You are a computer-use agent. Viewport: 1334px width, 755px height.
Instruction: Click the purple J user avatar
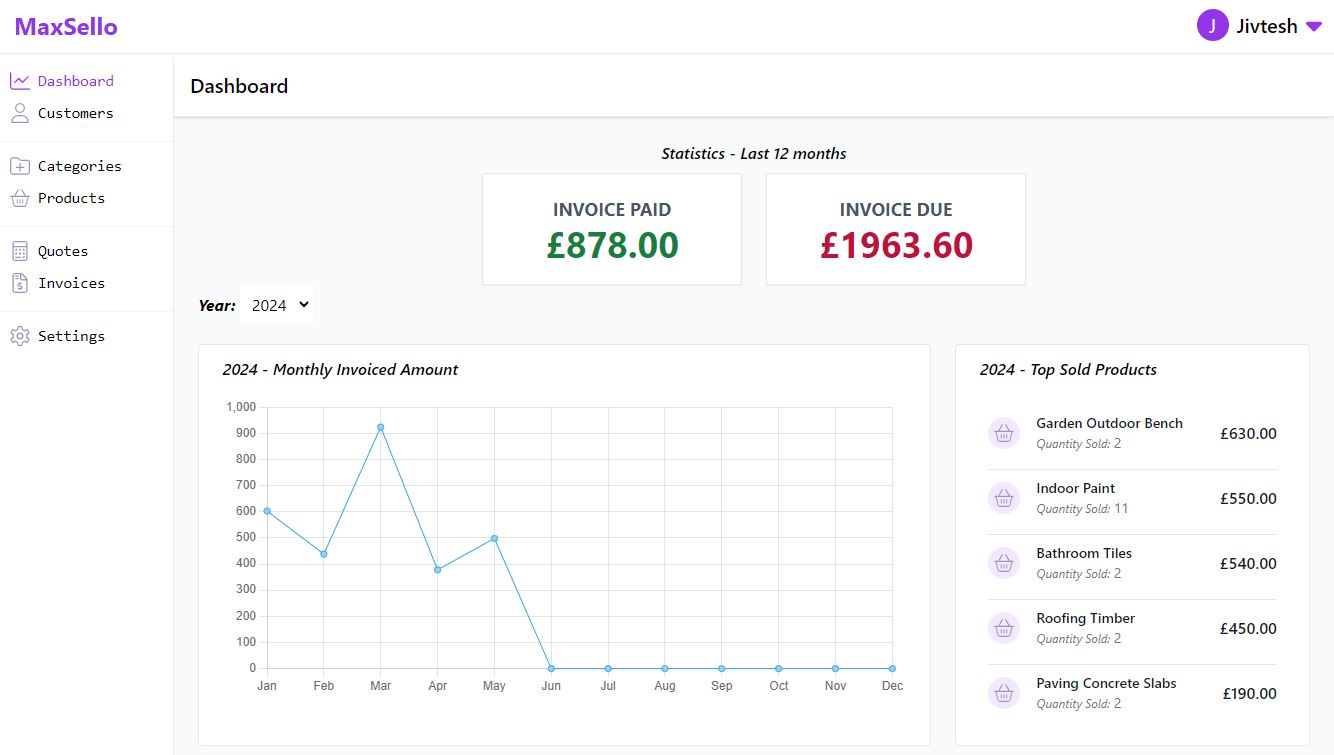pyautogui.click(x=1212, y=26)
